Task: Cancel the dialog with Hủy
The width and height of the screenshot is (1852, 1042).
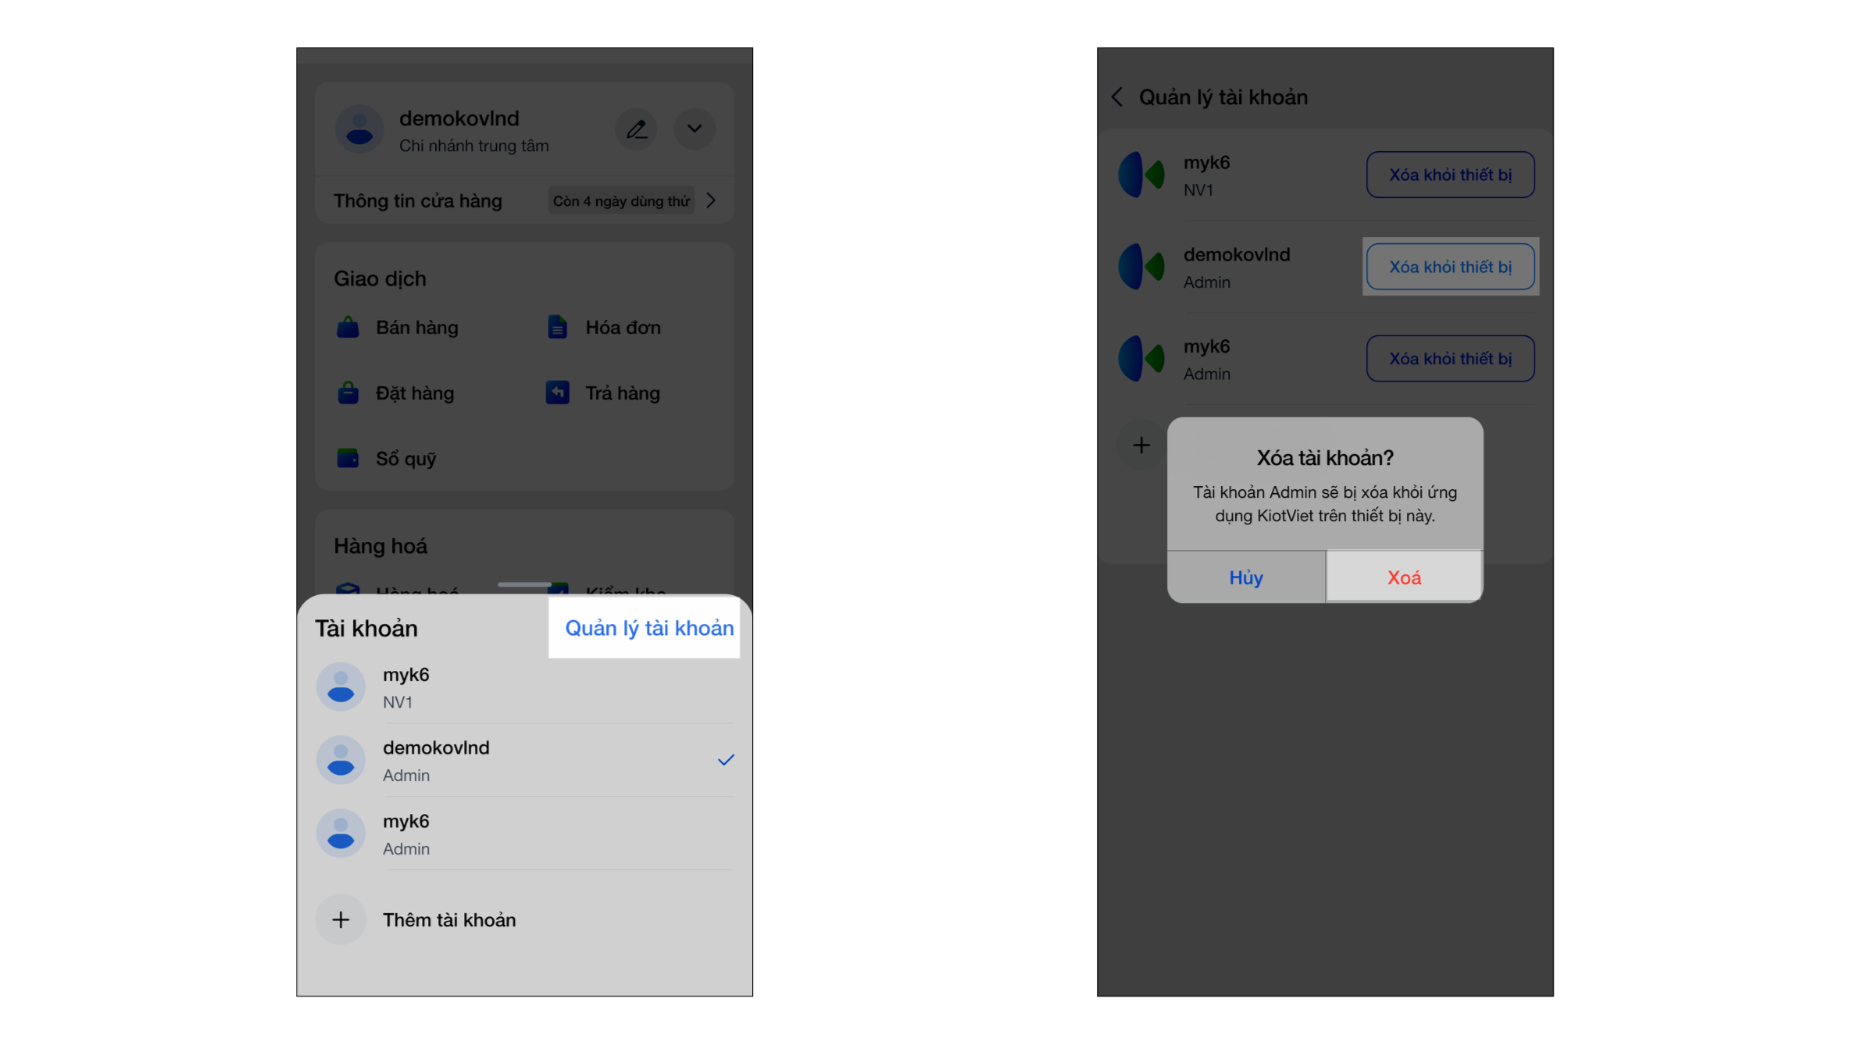Action: [x=1246, y=577]
